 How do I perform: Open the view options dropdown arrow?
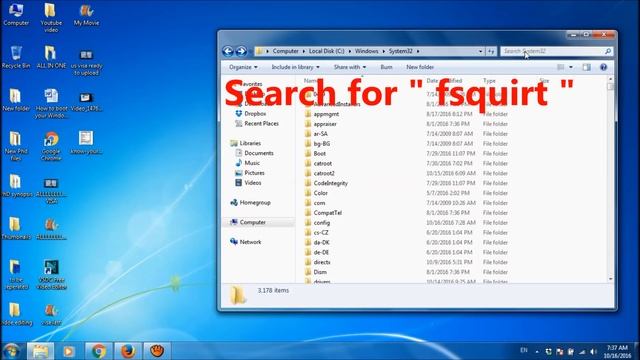click(x=571, y=67)
